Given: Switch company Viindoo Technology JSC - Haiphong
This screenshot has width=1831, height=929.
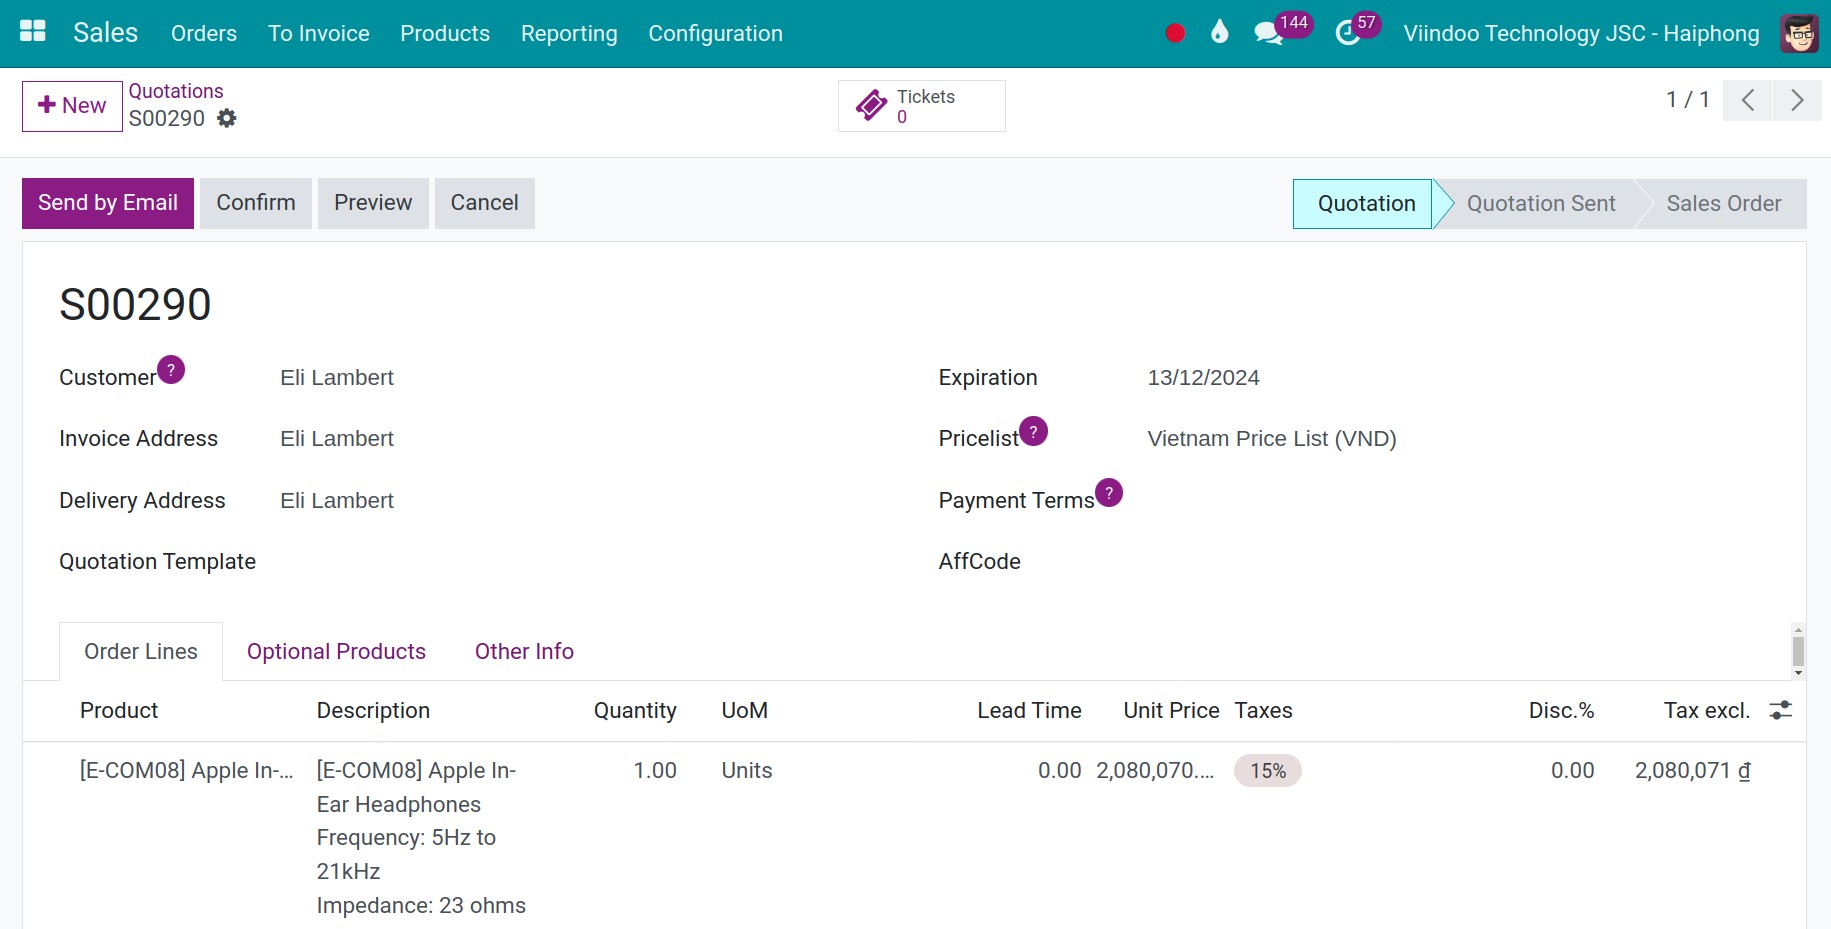Looking at the screenshot, I should pyautogui.click(x=1581, y=33).
